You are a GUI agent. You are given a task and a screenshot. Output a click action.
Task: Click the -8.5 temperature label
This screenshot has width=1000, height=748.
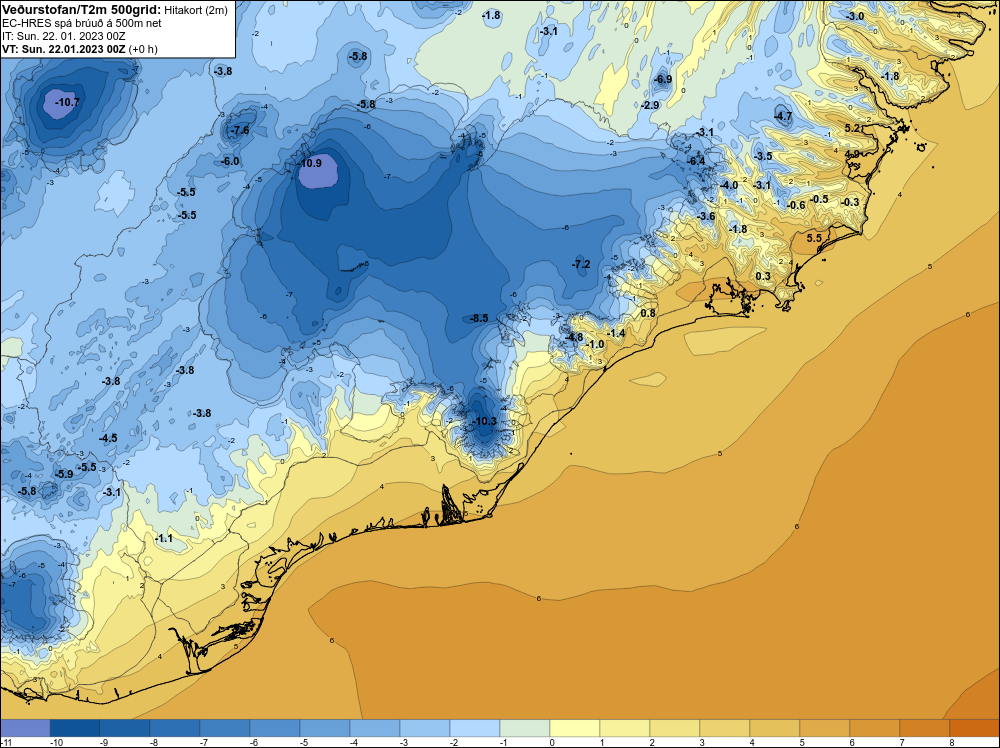tap(479, 318)
